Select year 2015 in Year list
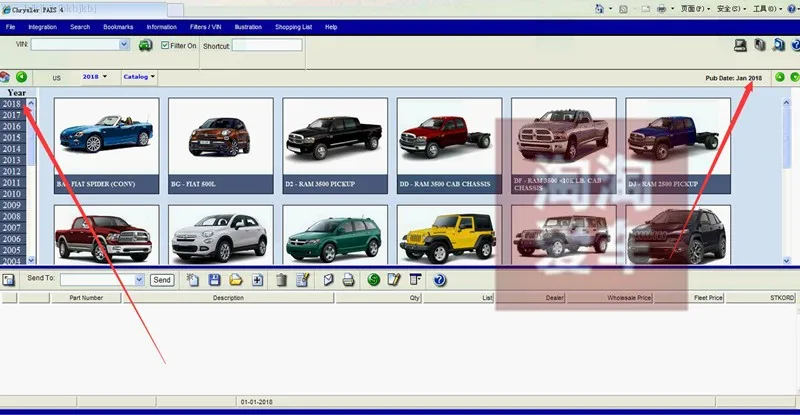Screen dimensions: 800x415 (x=12, y=138)
